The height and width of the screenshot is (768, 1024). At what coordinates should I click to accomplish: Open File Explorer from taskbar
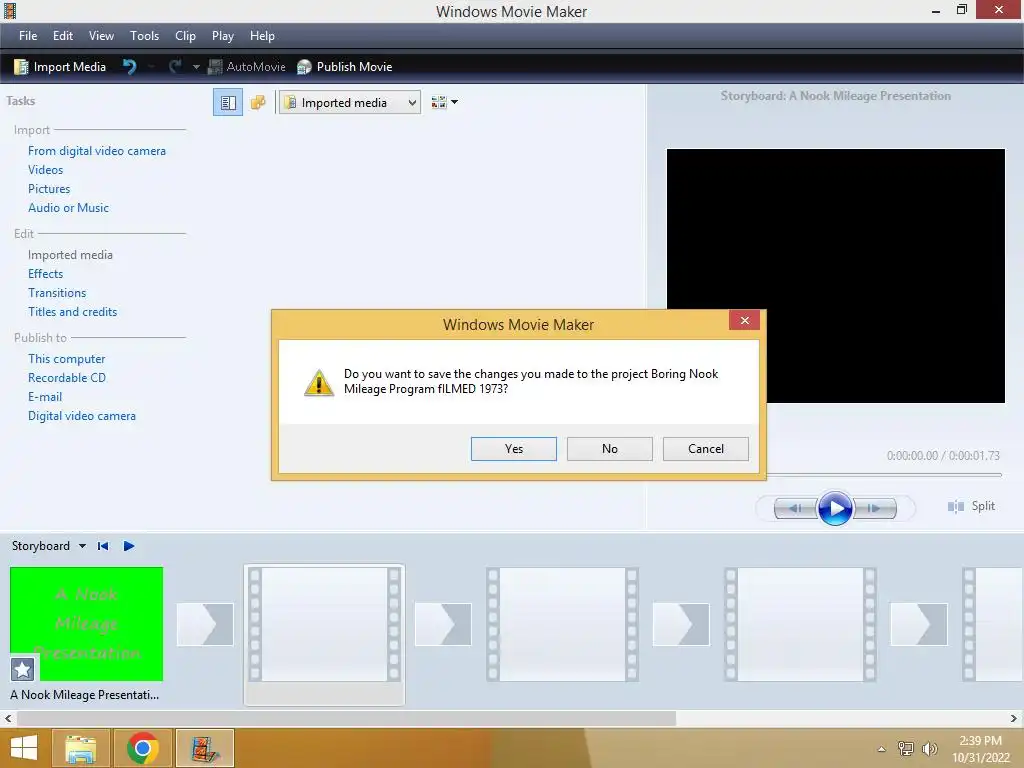pyautogui.click(x=80, y=748)
